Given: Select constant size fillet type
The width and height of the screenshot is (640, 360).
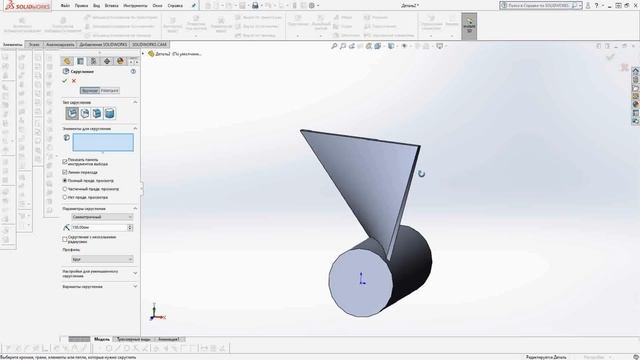Looking at the screenshot, I should click(x=72, y=113).
